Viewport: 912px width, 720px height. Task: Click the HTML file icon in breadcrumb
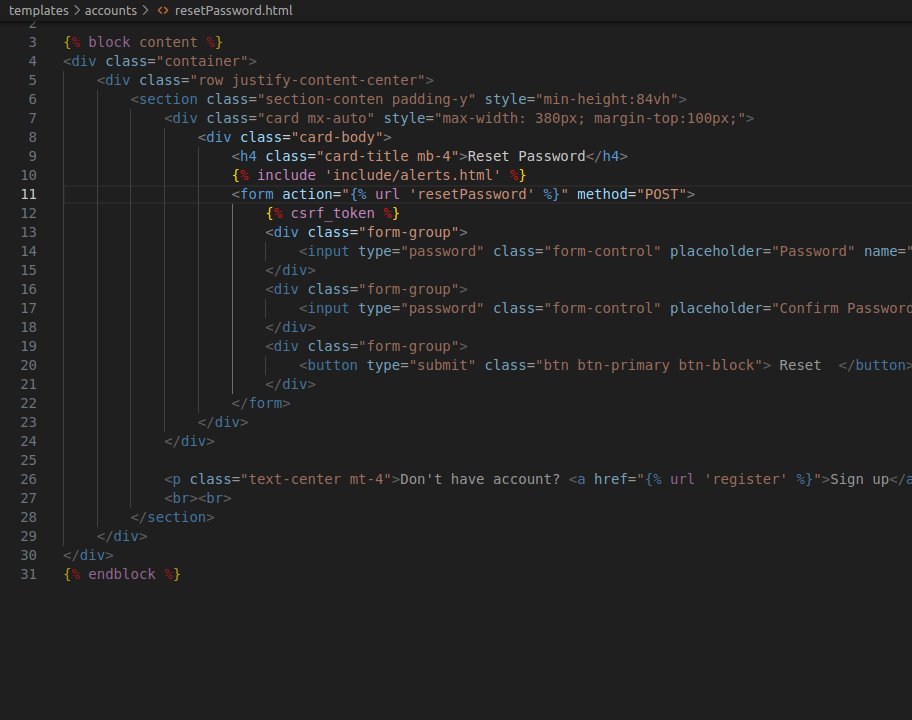click(163, 10)
